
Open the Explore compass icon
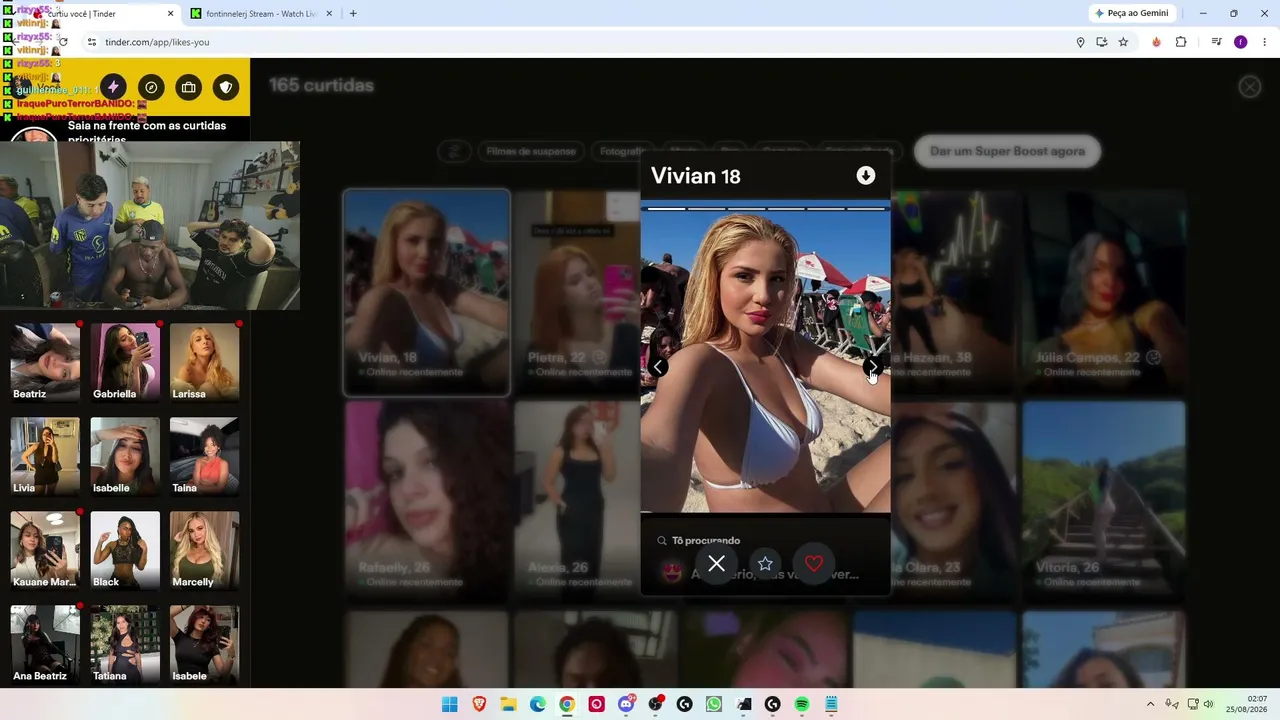(151, 87)
